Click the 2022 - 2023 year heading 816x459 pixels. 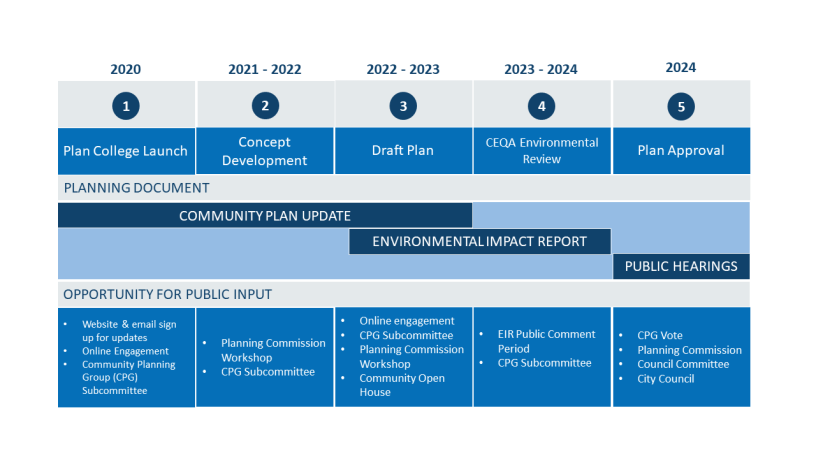point(403,69)
